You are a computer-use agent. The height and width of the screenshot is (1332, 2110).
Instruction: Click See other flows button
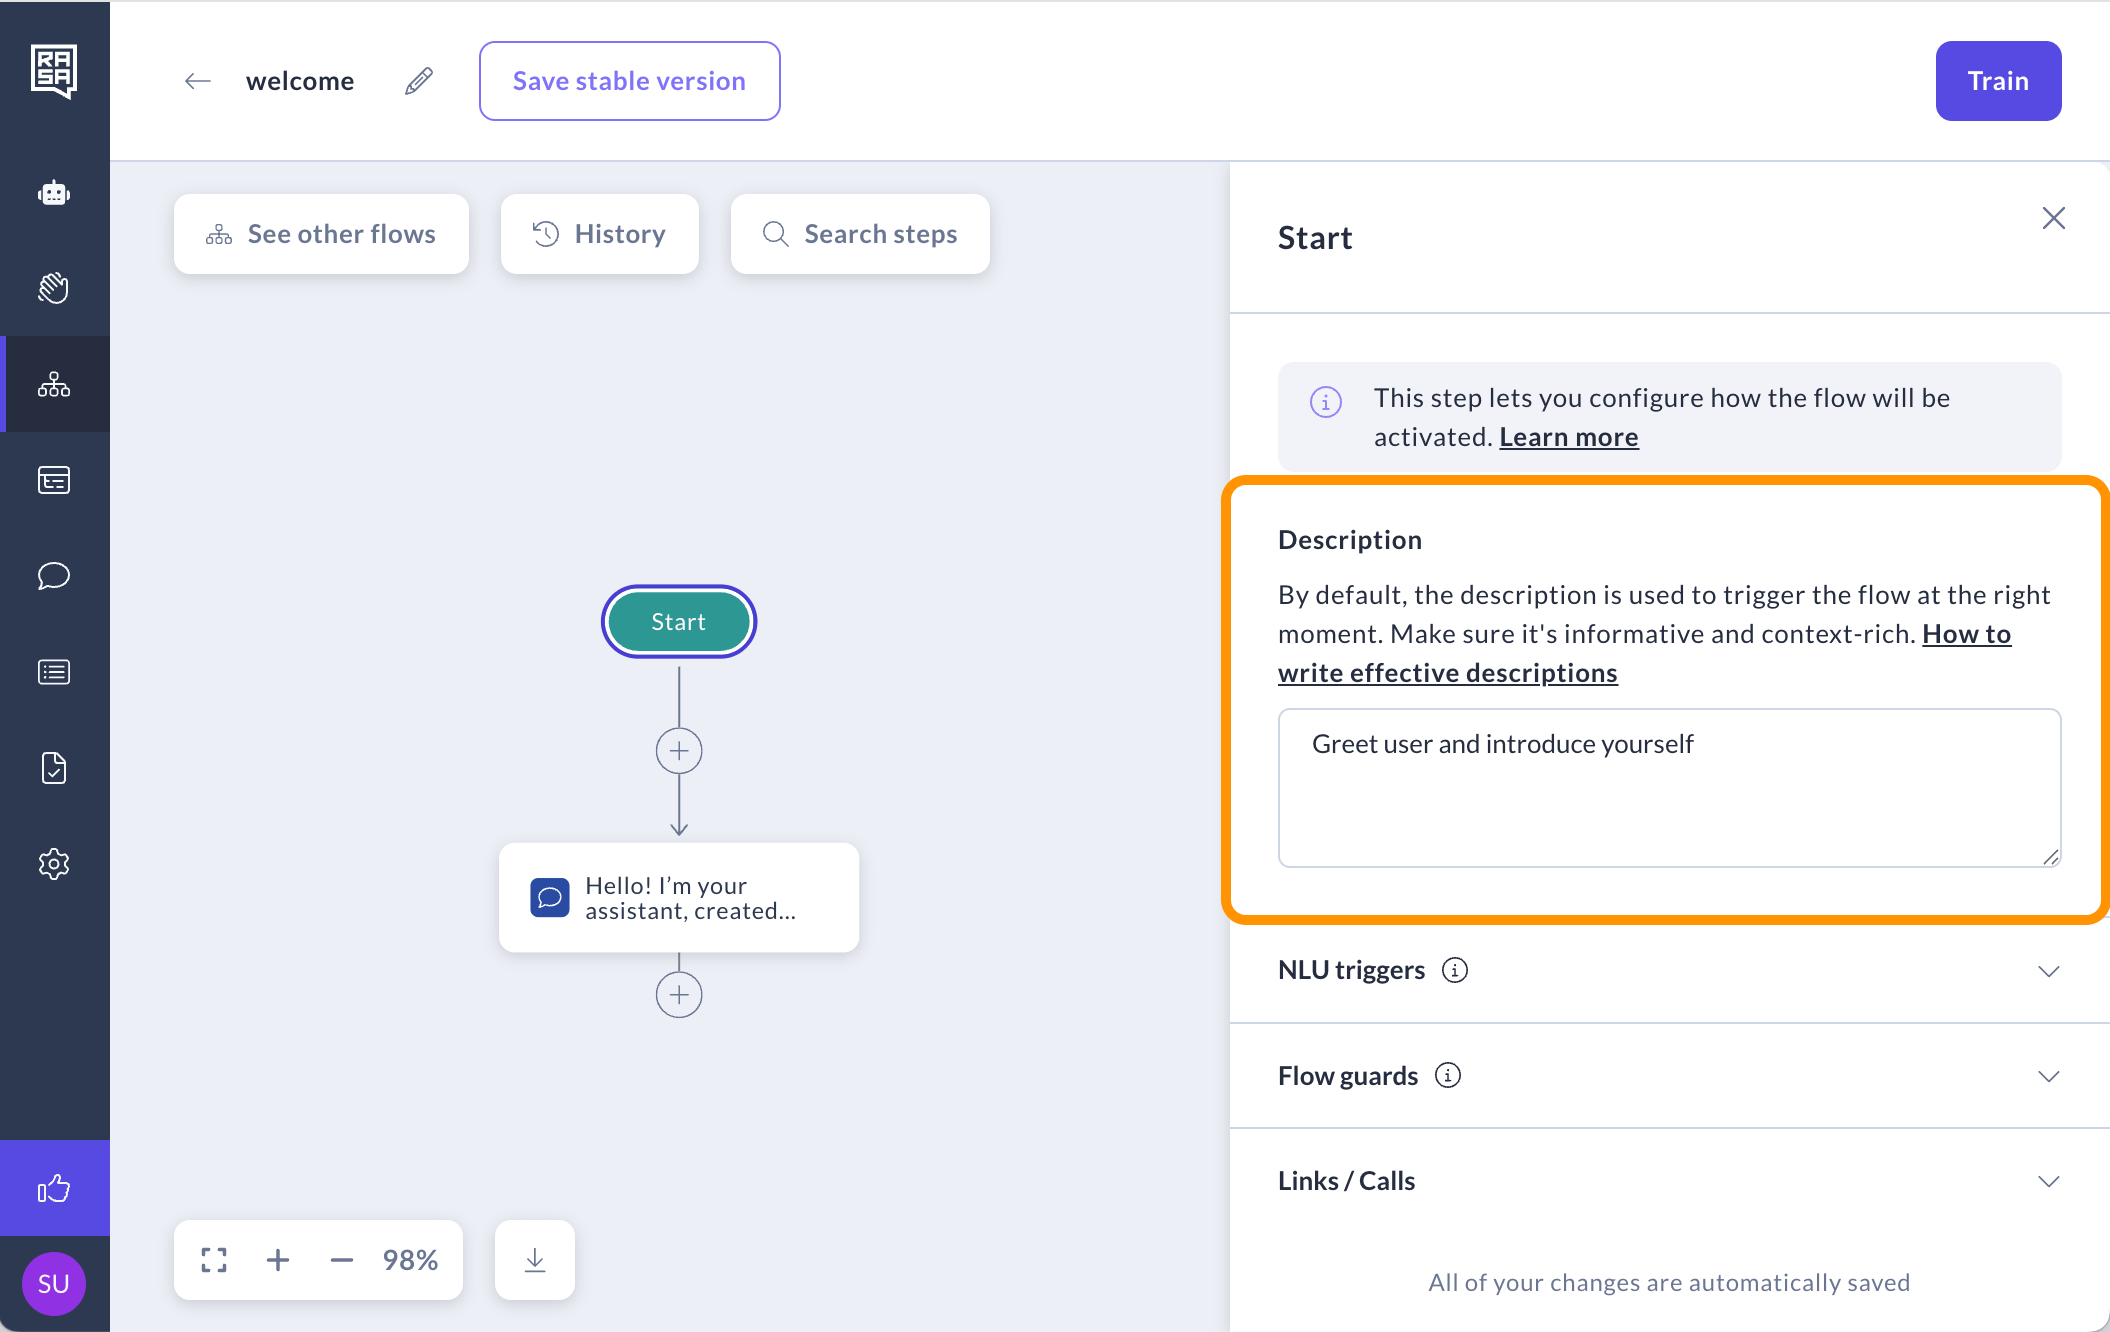tap(321, 234)
